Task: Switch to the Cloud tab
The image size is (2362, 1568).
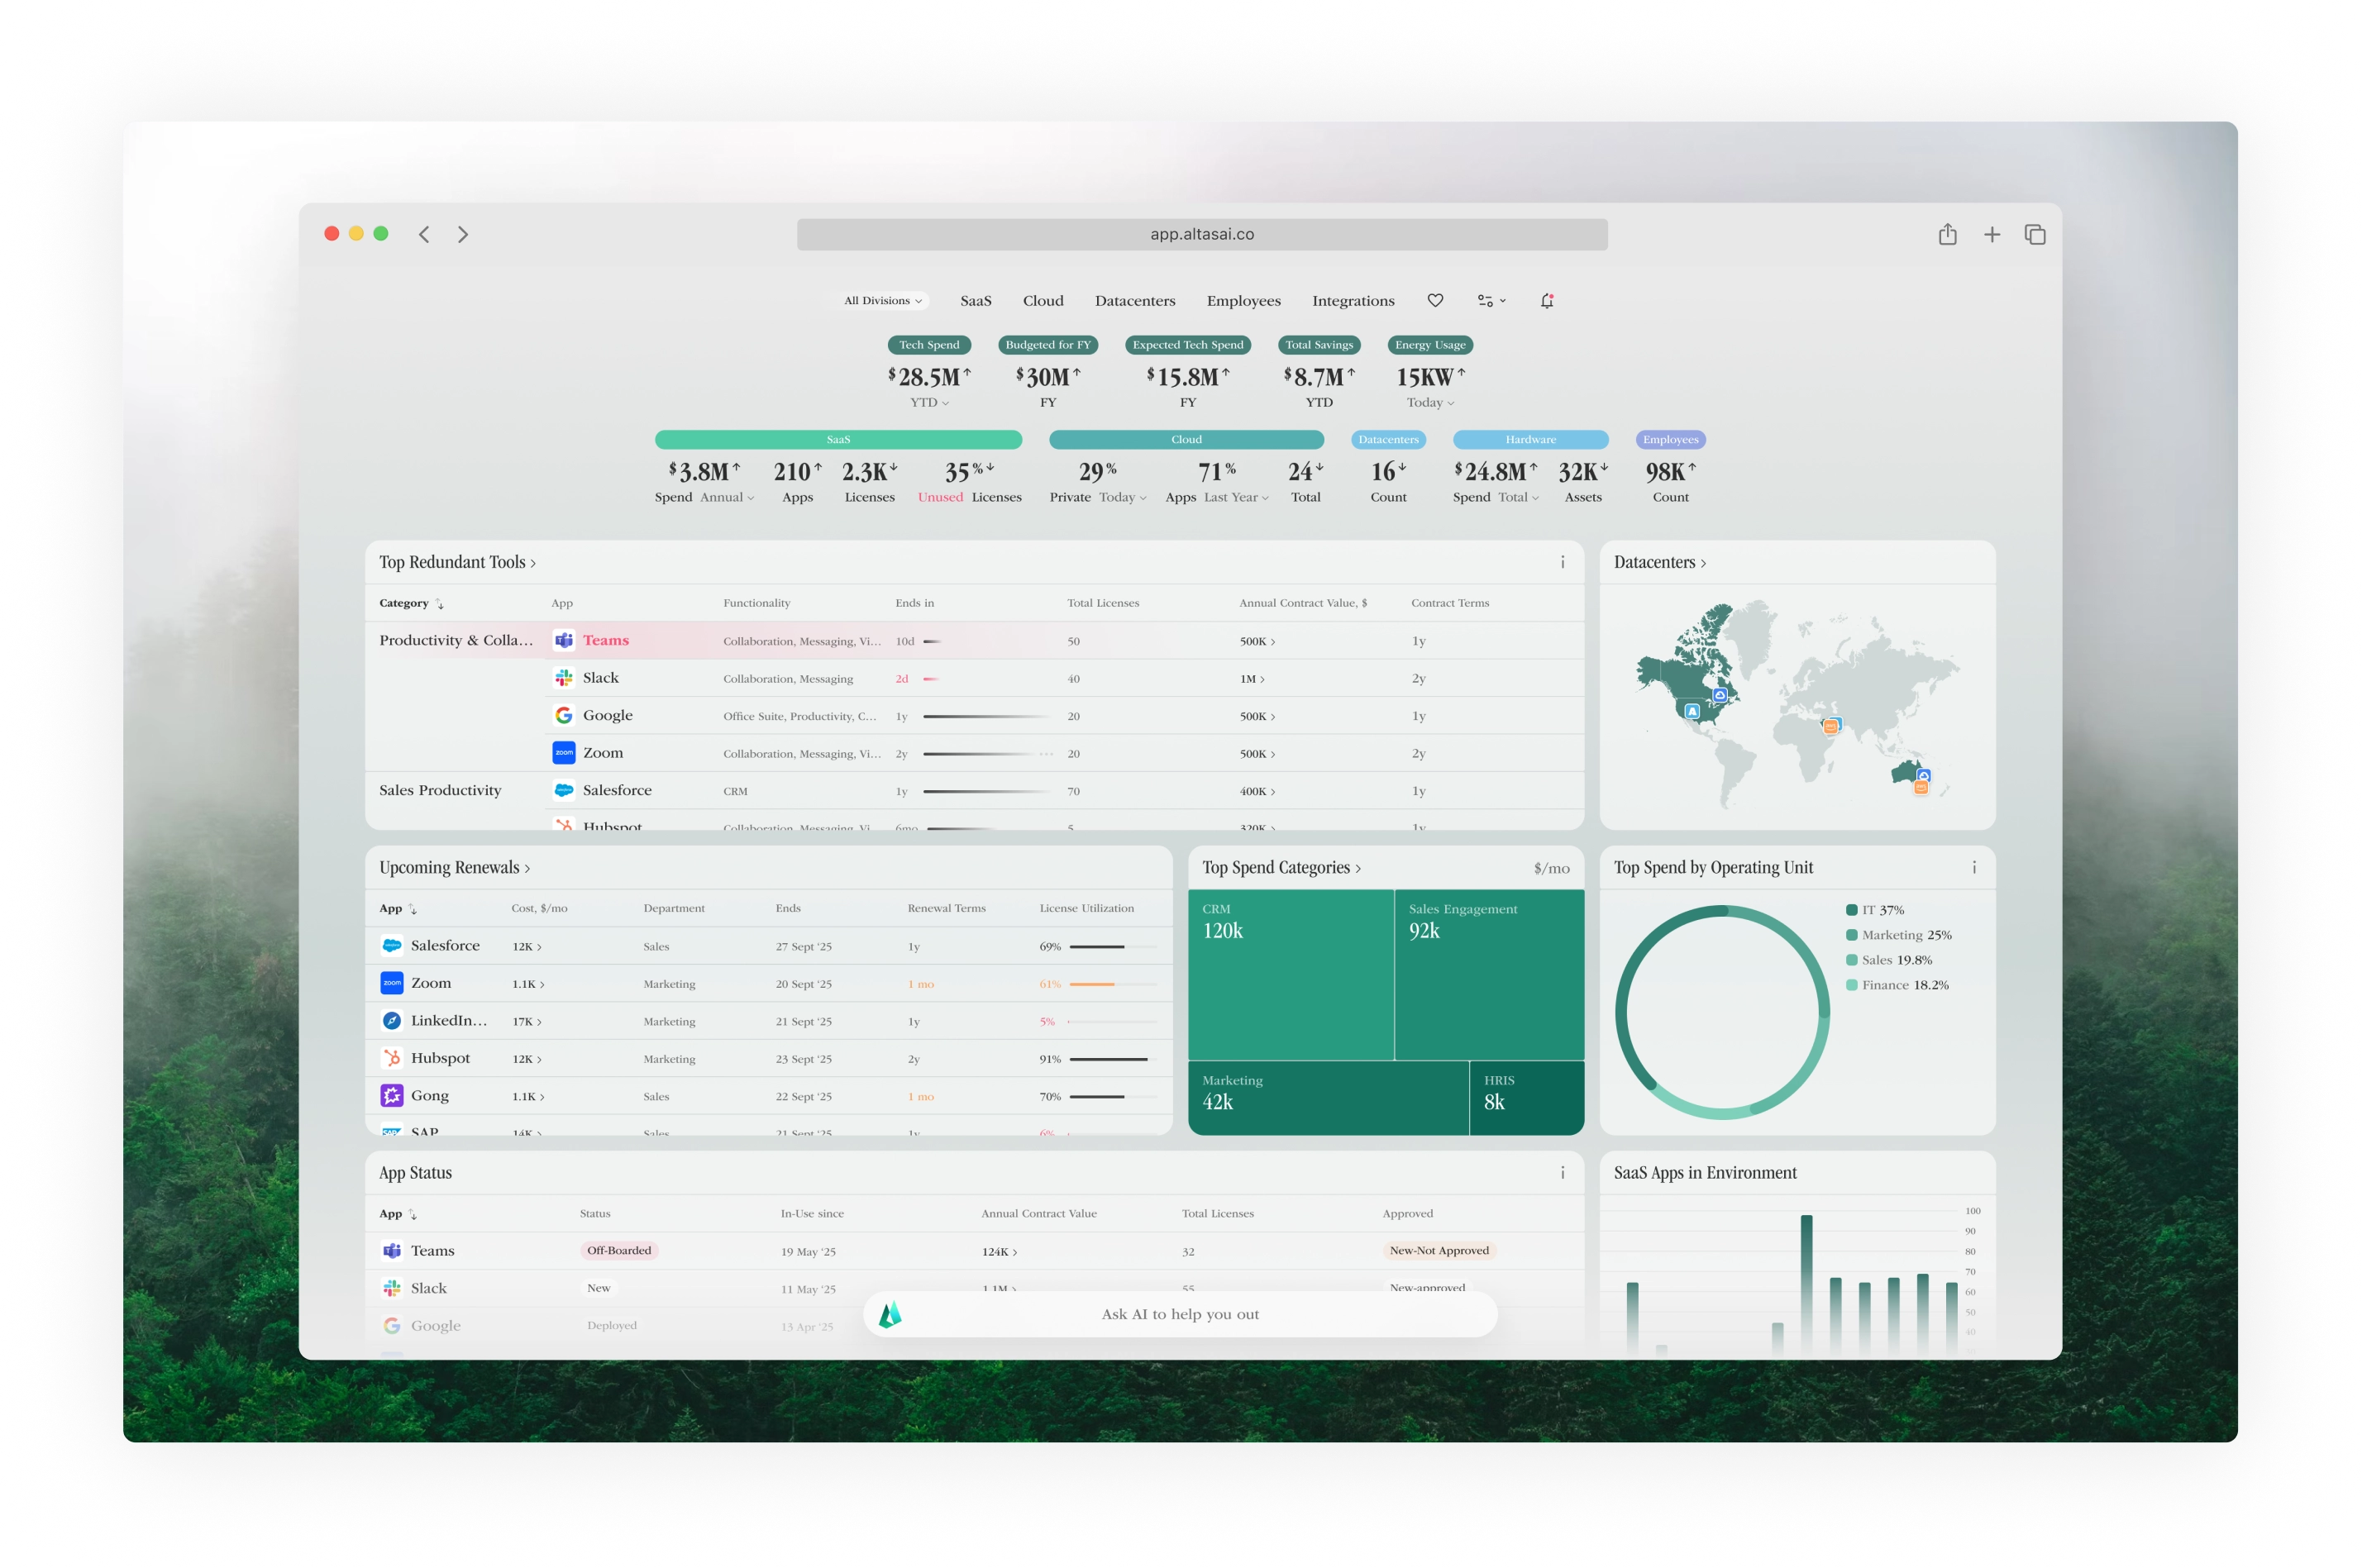Action: click(1043, 300)
